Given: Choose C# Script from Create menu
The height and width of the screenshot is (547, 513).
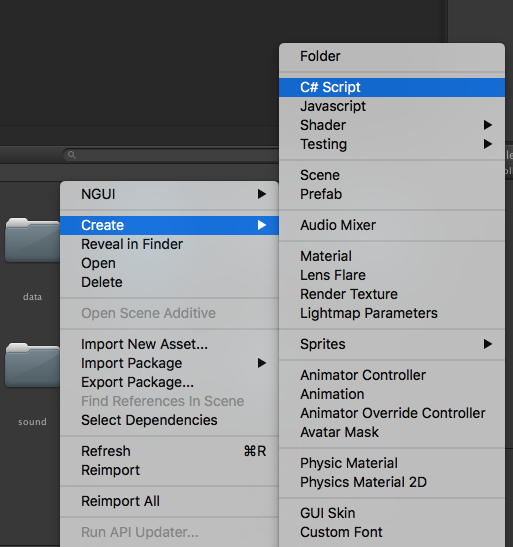Looking at the screenshot, I should [392, 87].
